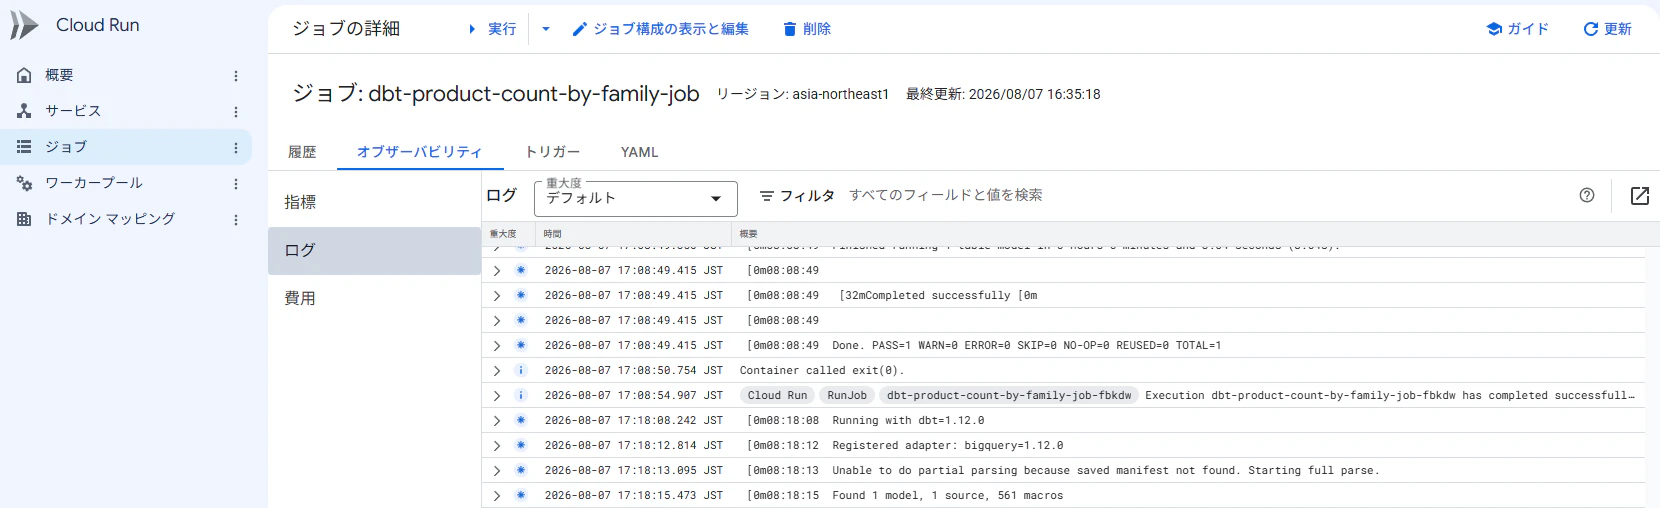The height and width of the screenshot is (508, 1660).
Task: Click the 概要 column header in log table
Action: [x=749, y=234]
